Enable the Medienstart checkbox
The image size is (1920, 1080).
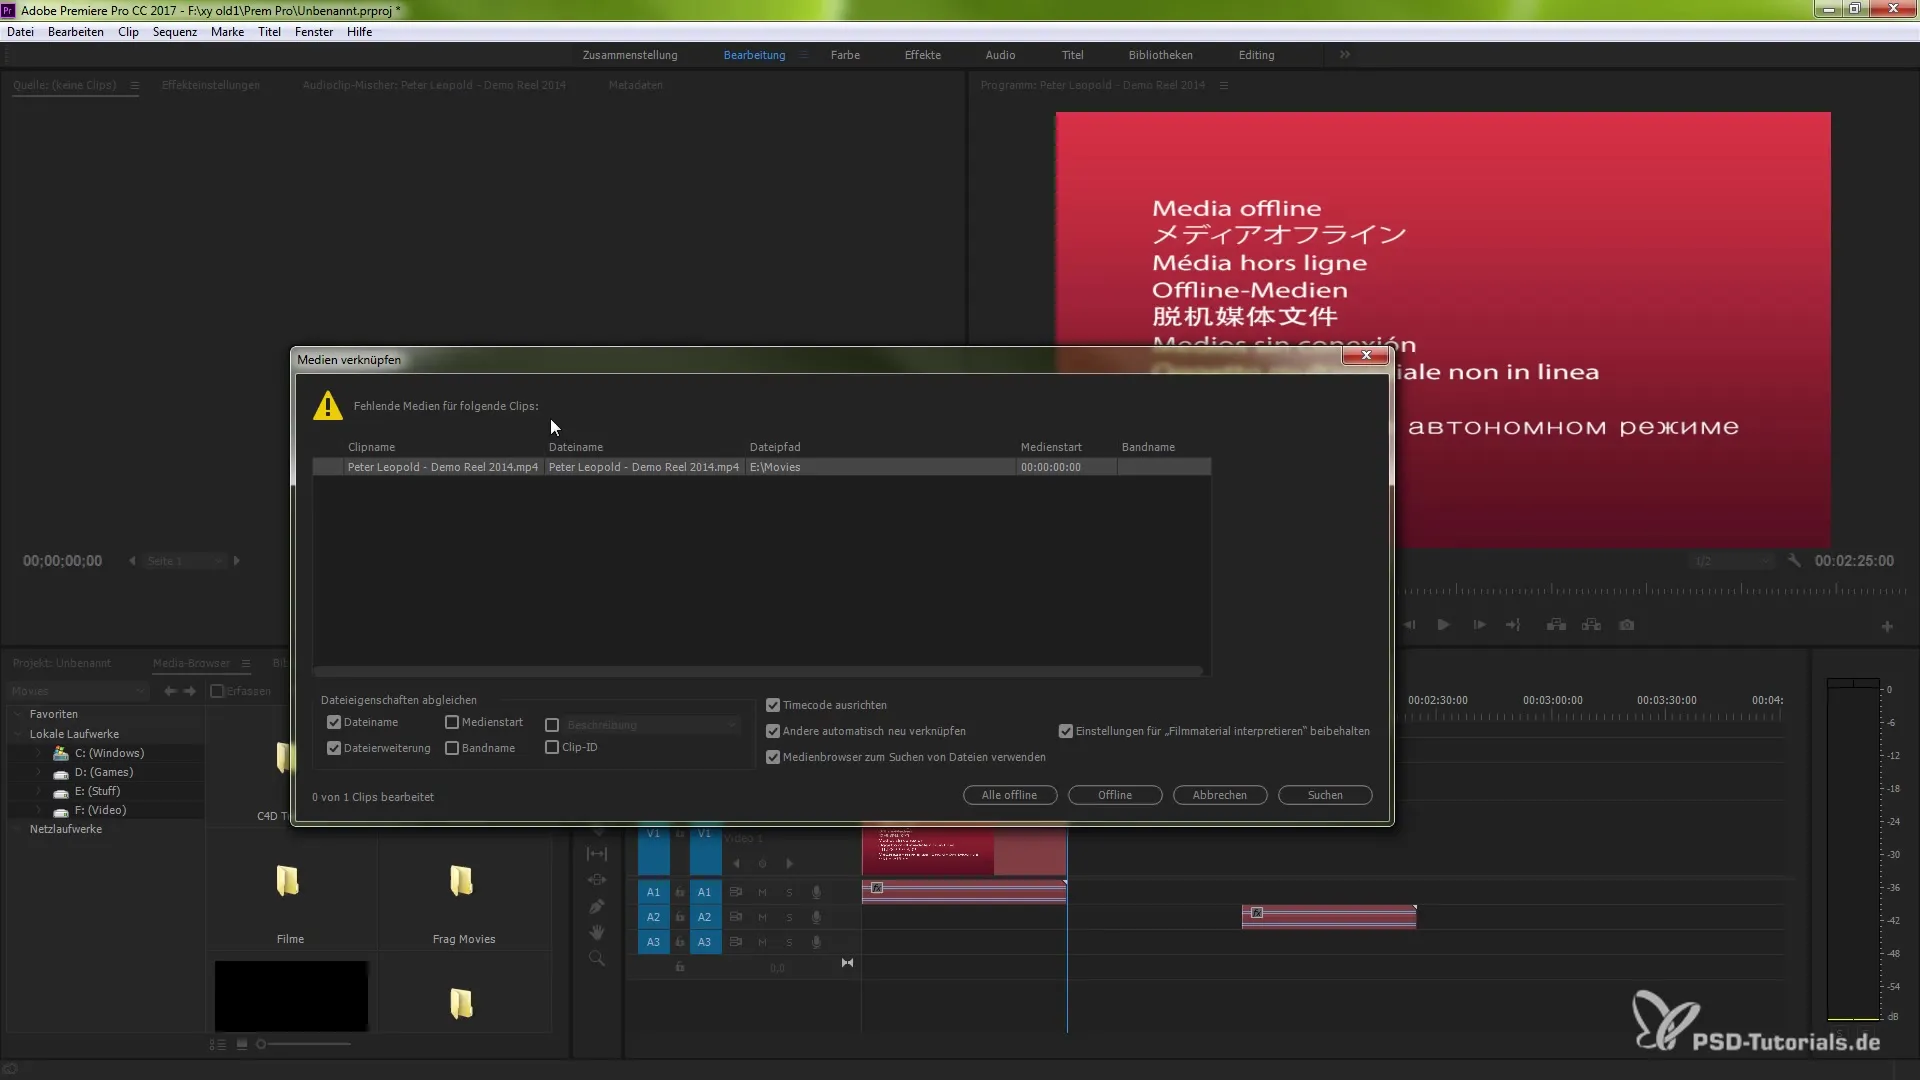[452, 722]
